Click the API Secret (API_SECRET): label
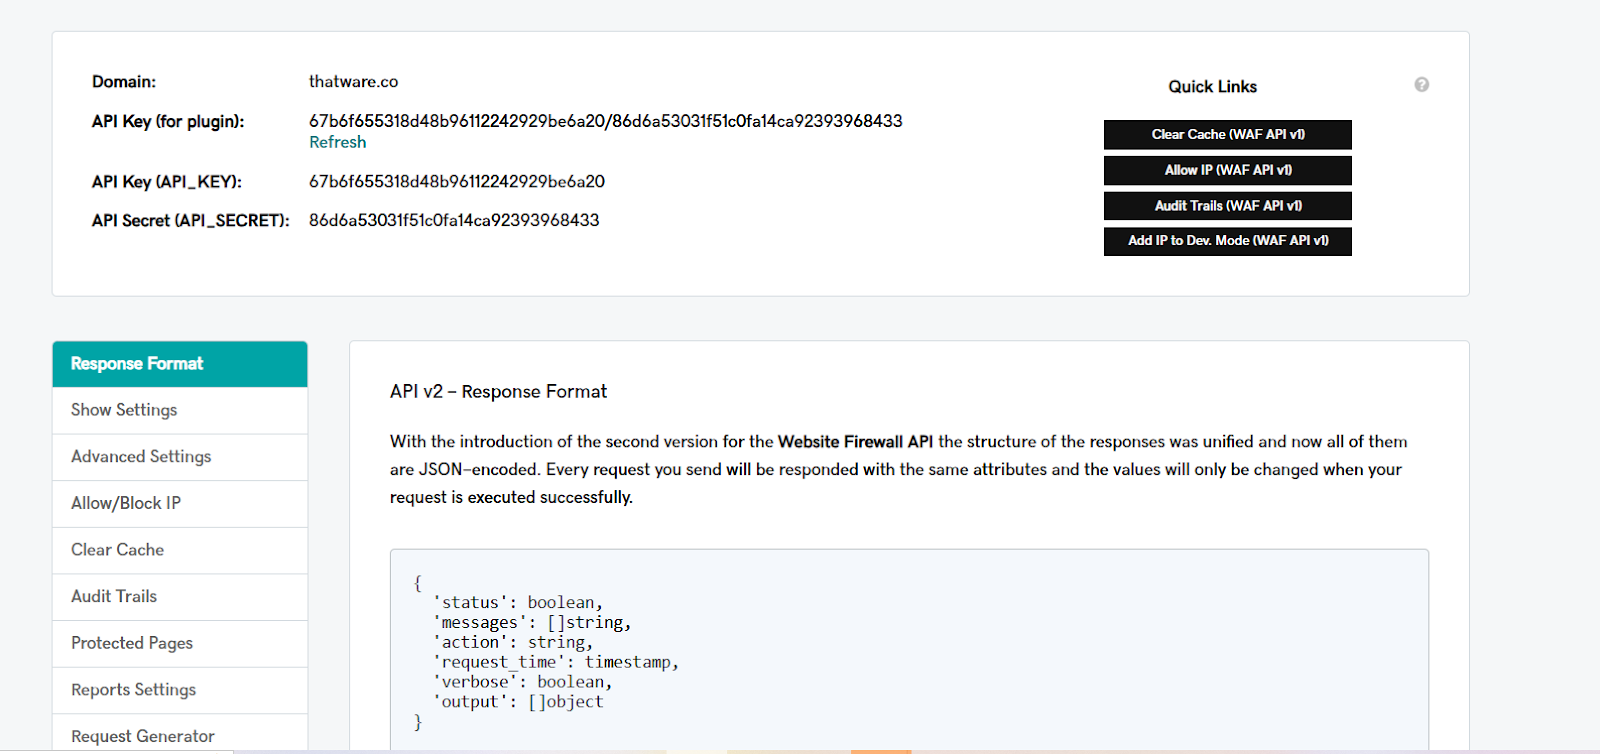The height and width of the screenshot is (754, 1600). 190,220
